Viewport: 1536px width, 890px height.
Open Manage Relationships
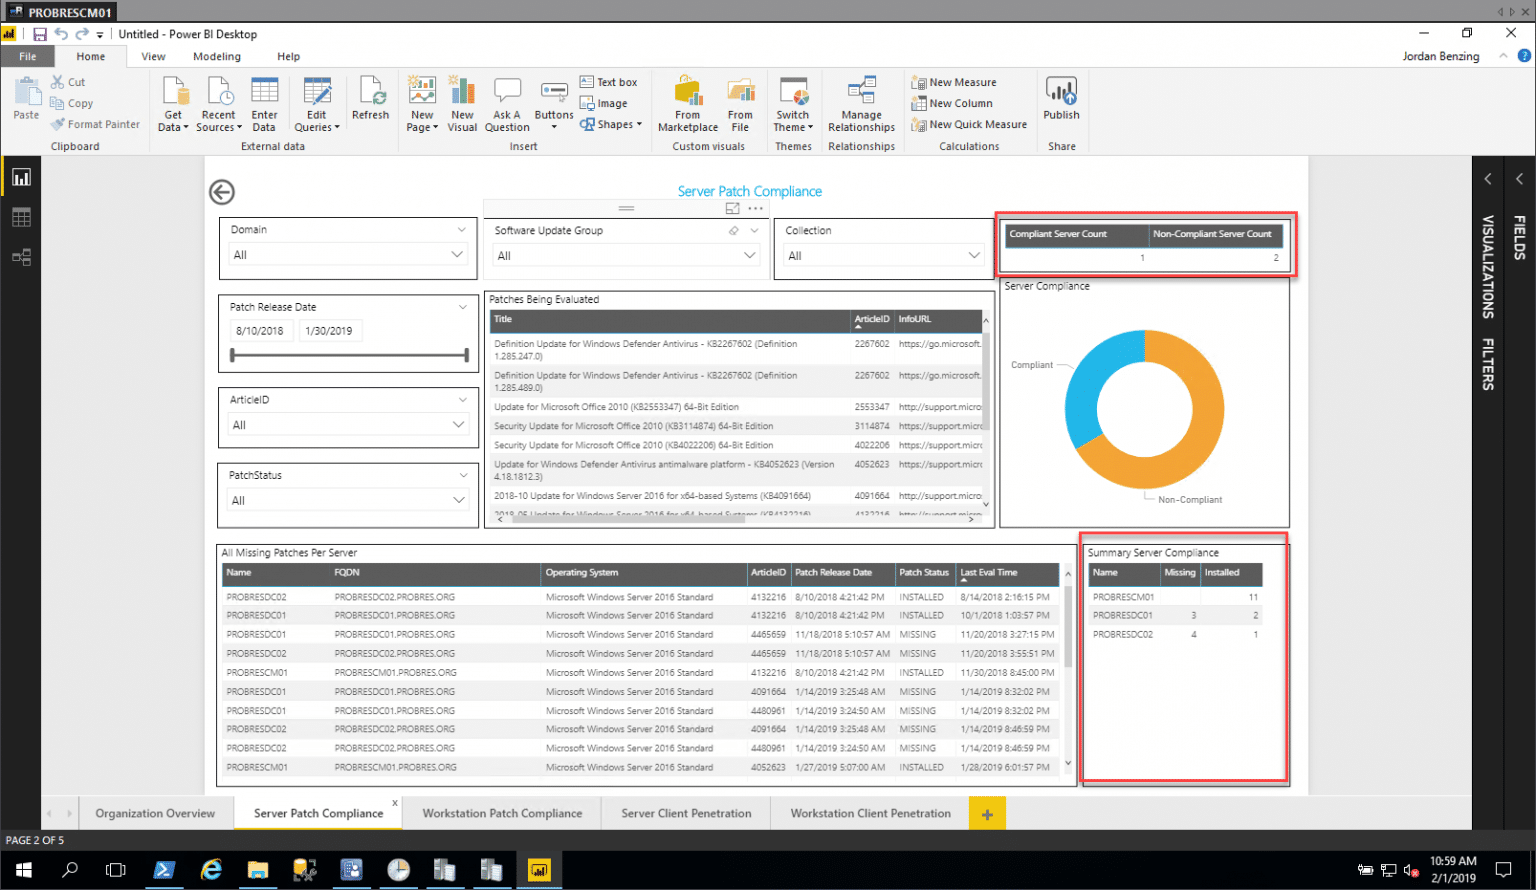861,103
